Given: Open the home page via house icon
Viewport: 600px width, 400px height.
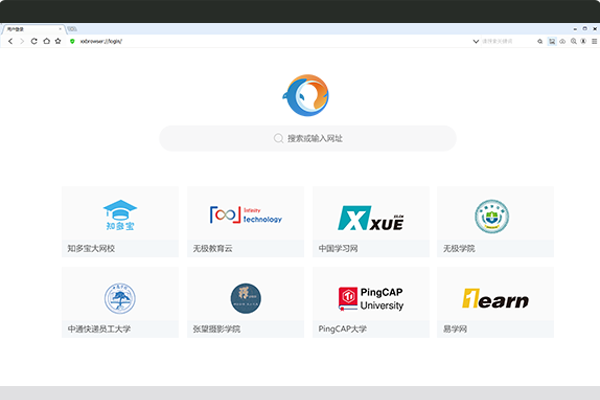Looking at the screenshot, I should coord(46,41).
